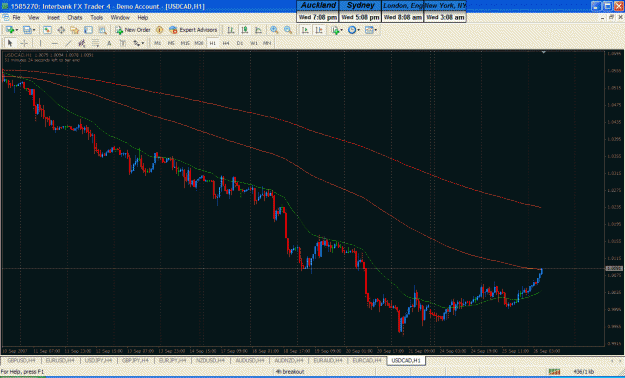This screenshot has height=378, width=625.
Task: Open the New Chart toolbar button
Action: 9,30
